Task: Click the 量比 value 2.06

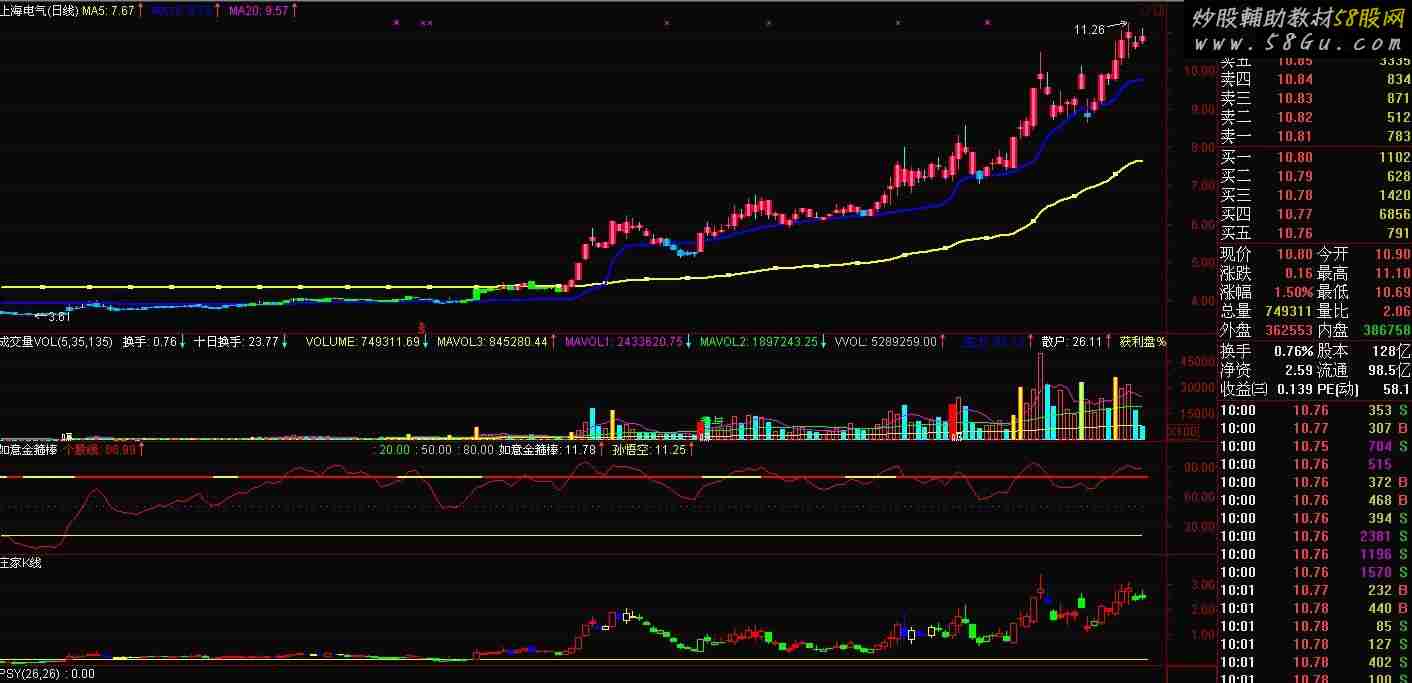Action: pos(1395,311)
